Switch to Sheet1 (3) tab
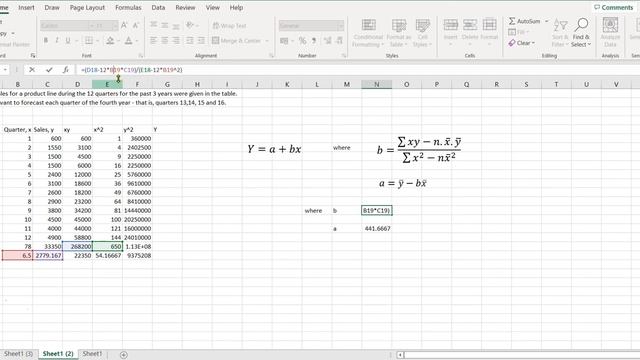Viewport: 640px width, 360px height. [18, 354]
